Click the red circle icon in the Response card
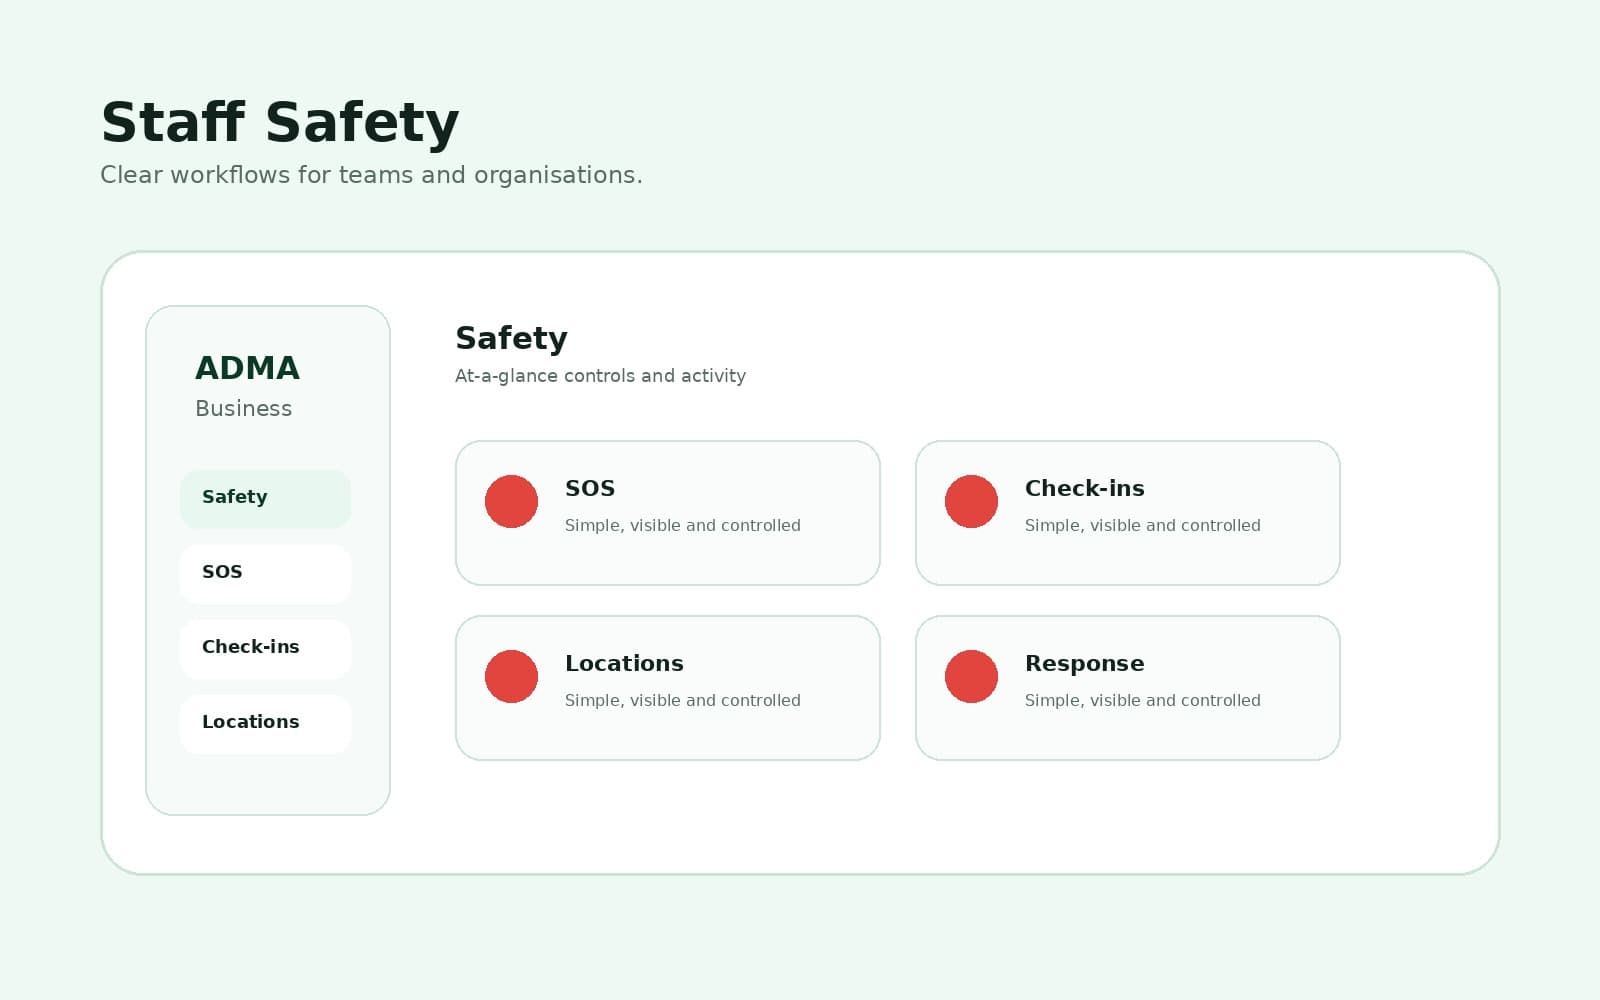Screen dimensions: 1600x1000 pos(971,676)
